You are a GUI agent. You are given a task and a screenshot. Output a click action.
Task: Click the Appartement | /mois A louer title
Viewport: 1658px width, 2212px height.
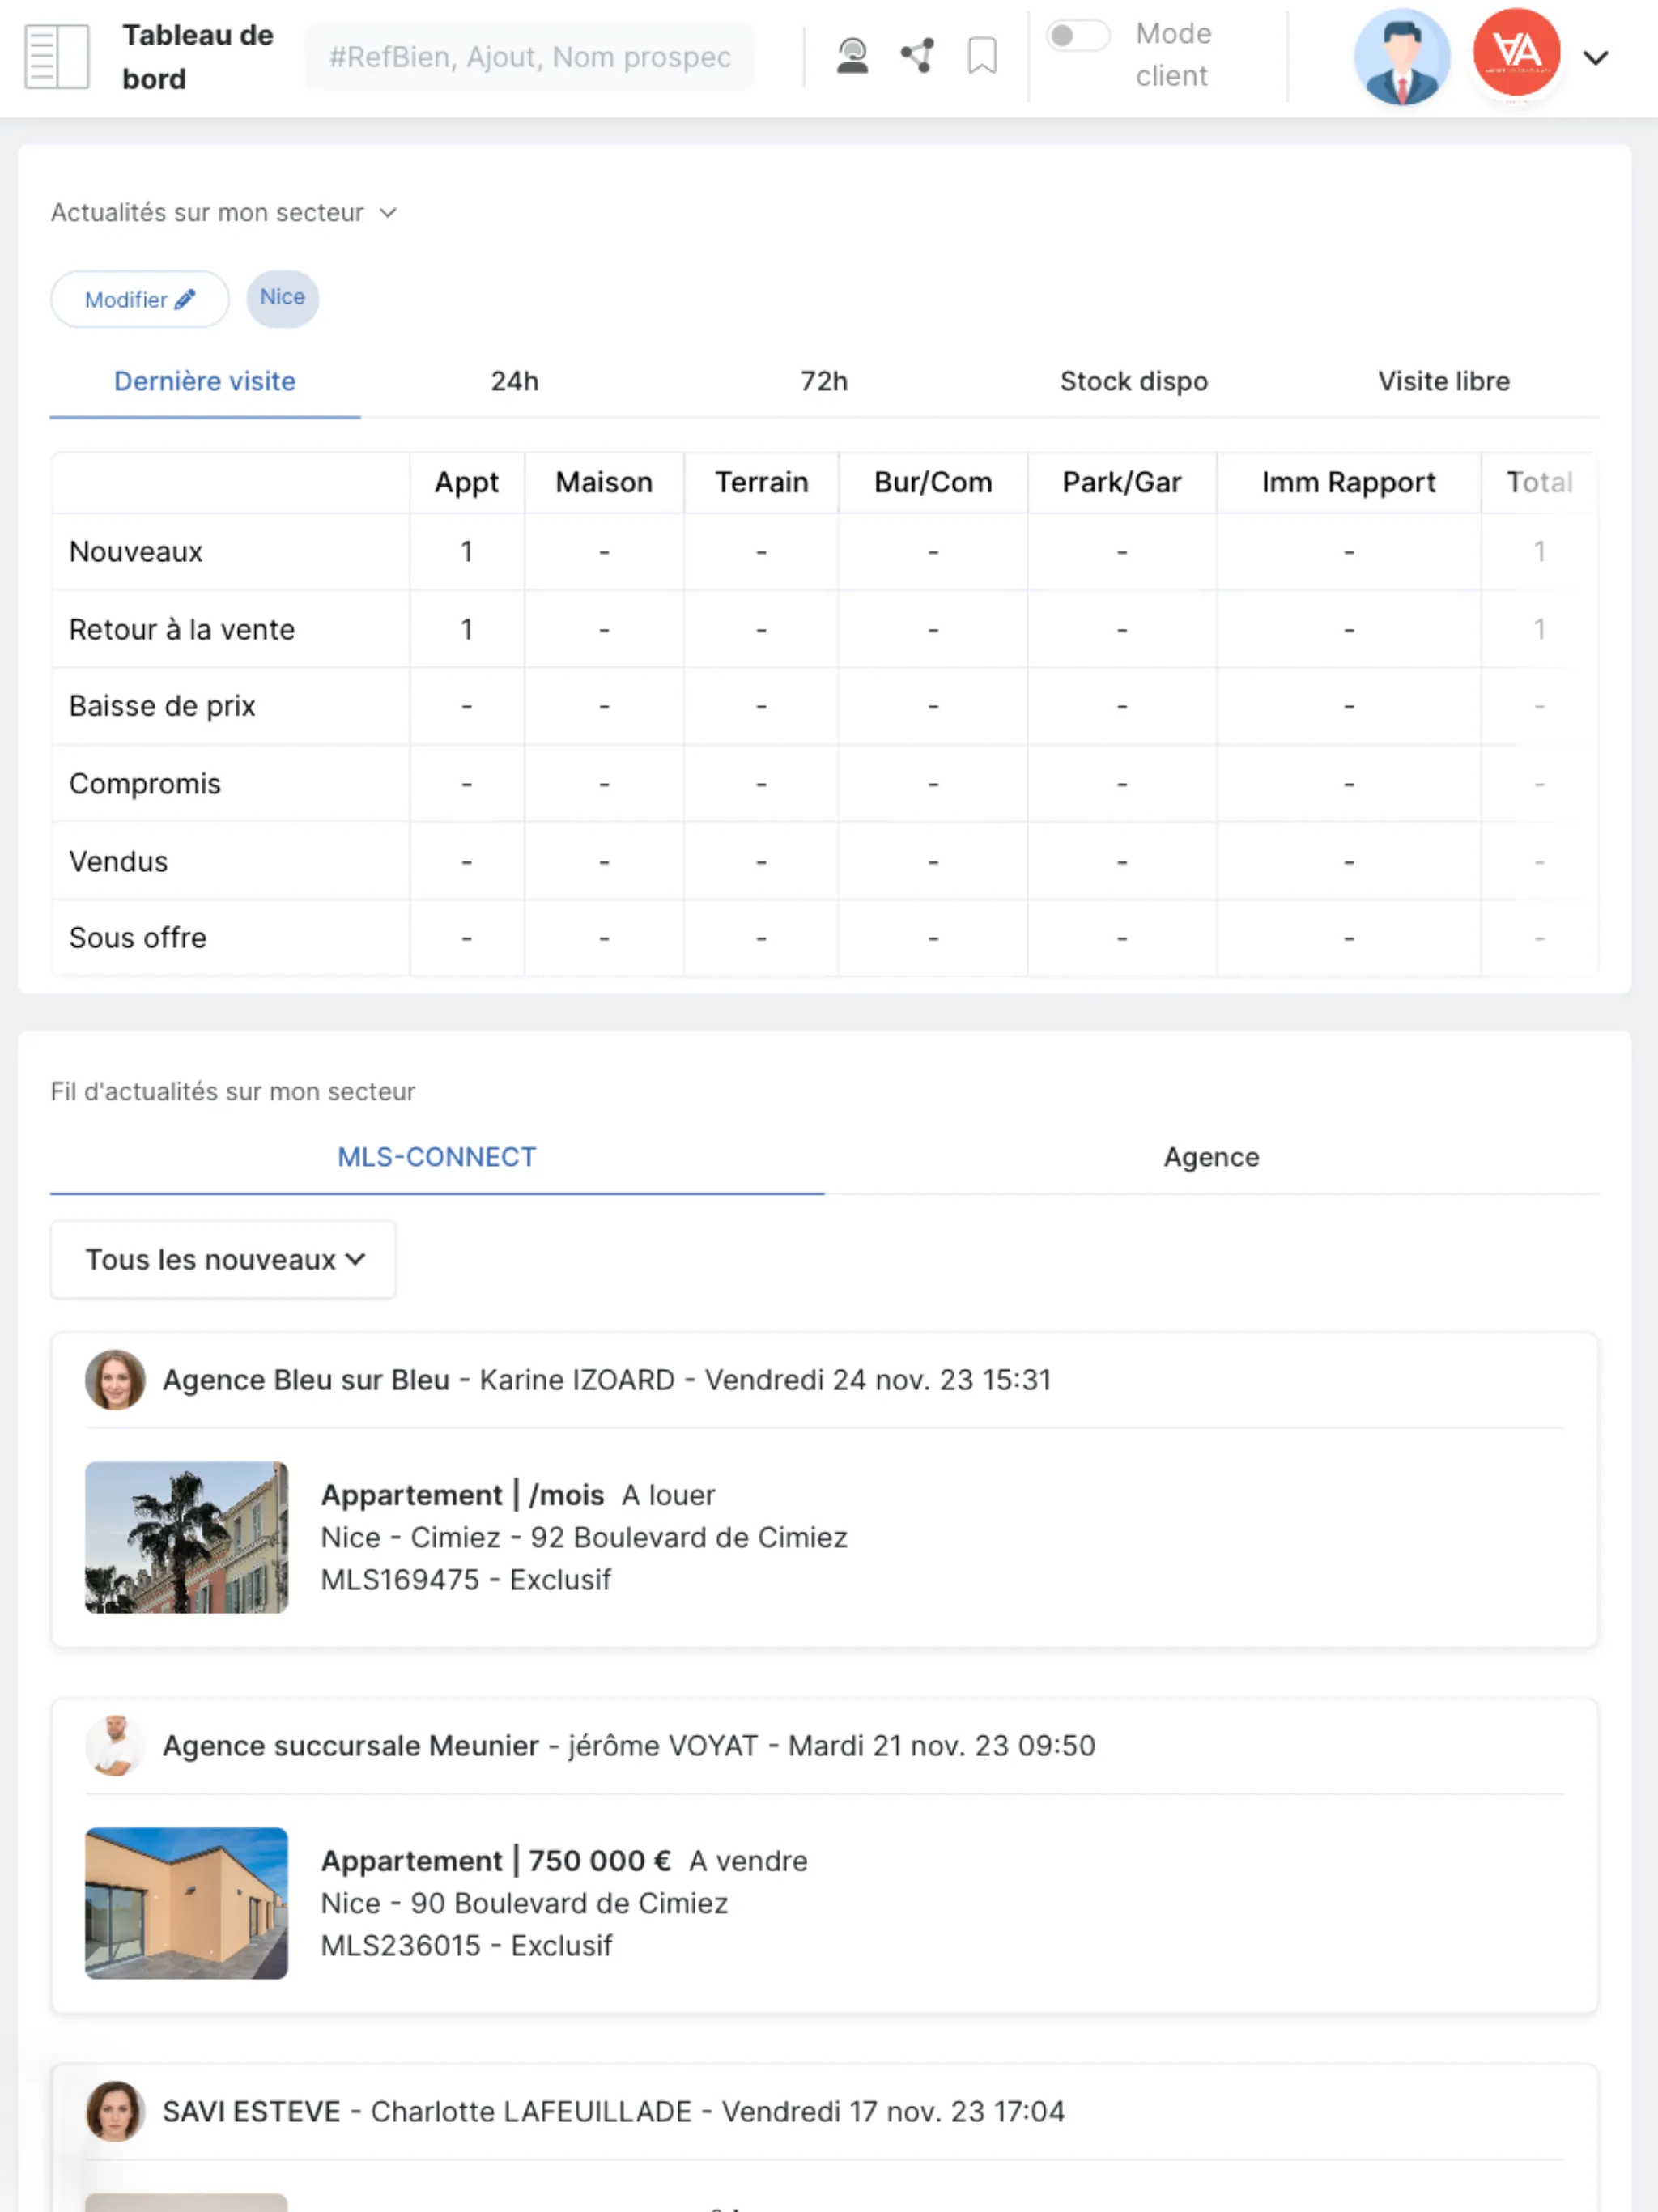pos(518,1495)
